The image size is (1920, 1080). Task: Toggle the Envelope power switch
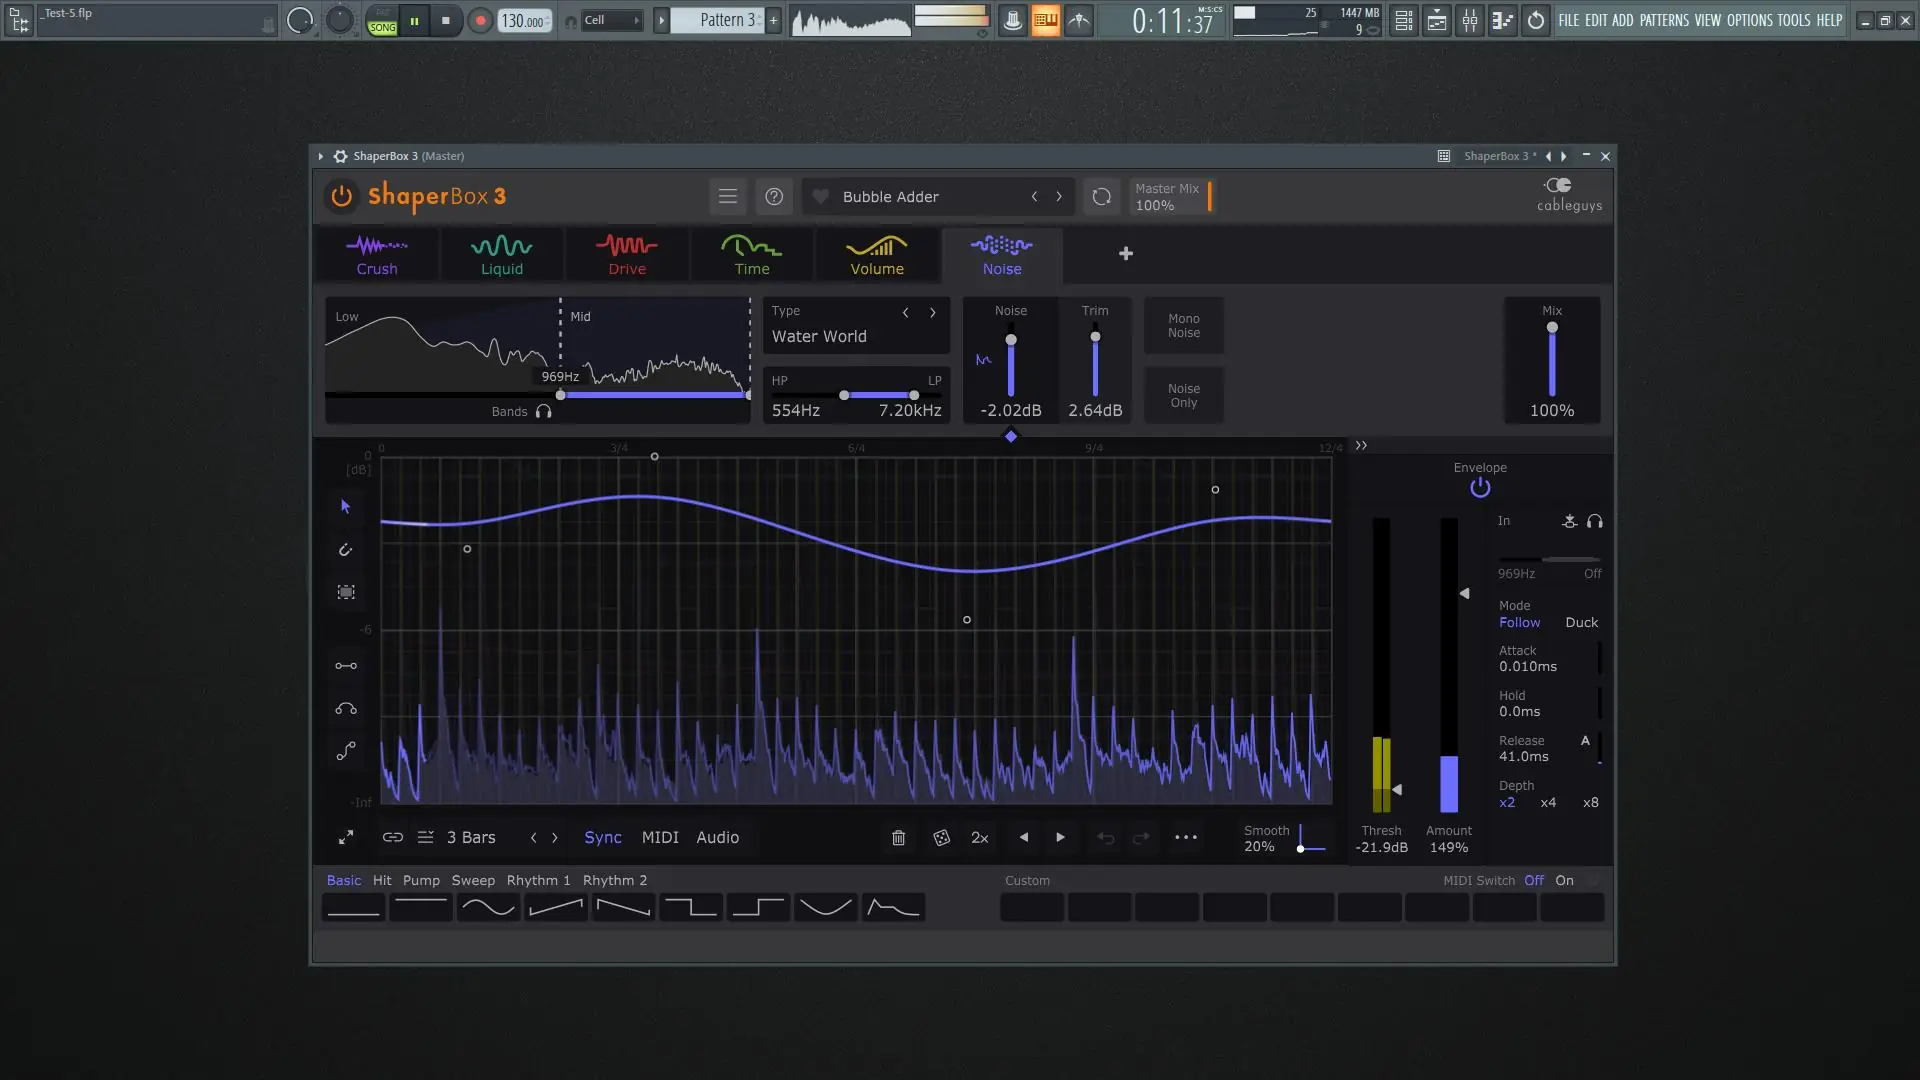point(1480,488)
